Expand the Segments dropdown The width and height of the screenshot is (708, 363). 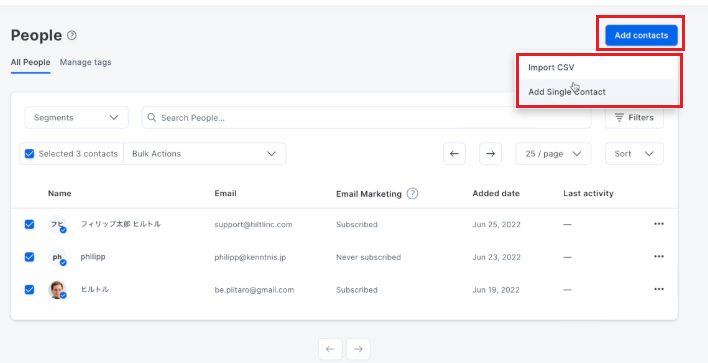(77, 117)
